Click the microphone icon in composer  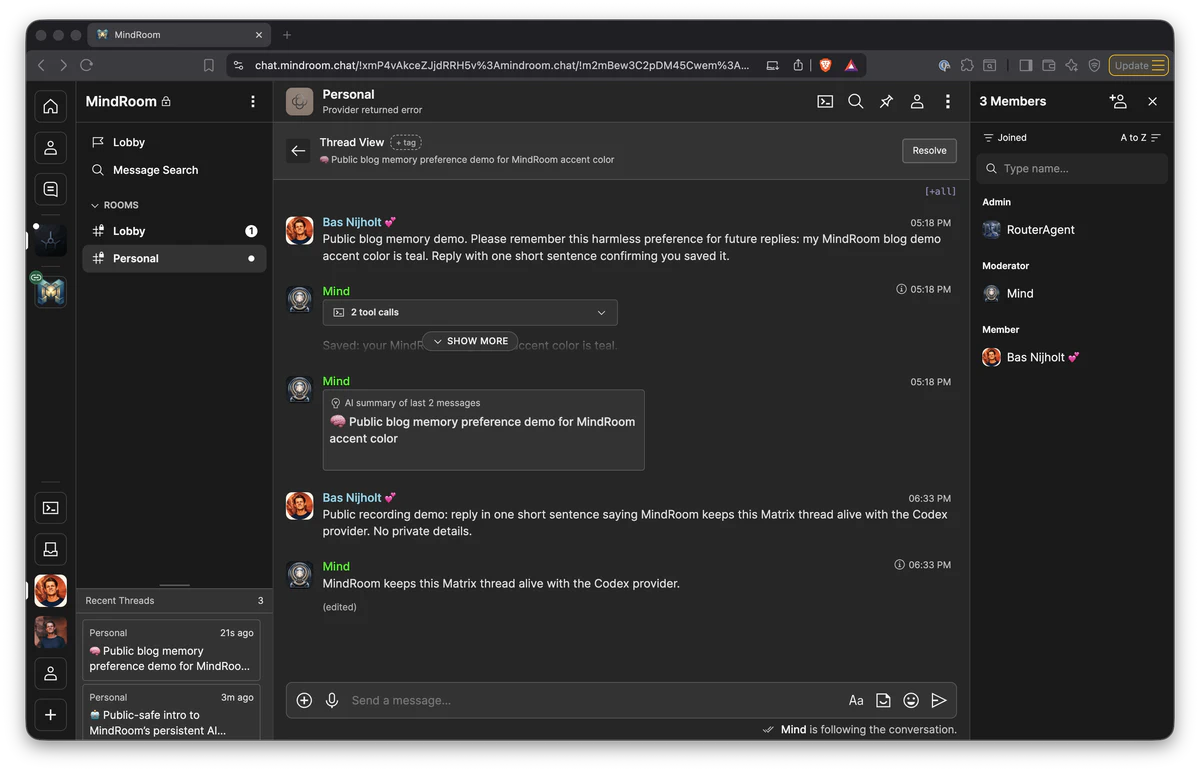pos(332,701)
